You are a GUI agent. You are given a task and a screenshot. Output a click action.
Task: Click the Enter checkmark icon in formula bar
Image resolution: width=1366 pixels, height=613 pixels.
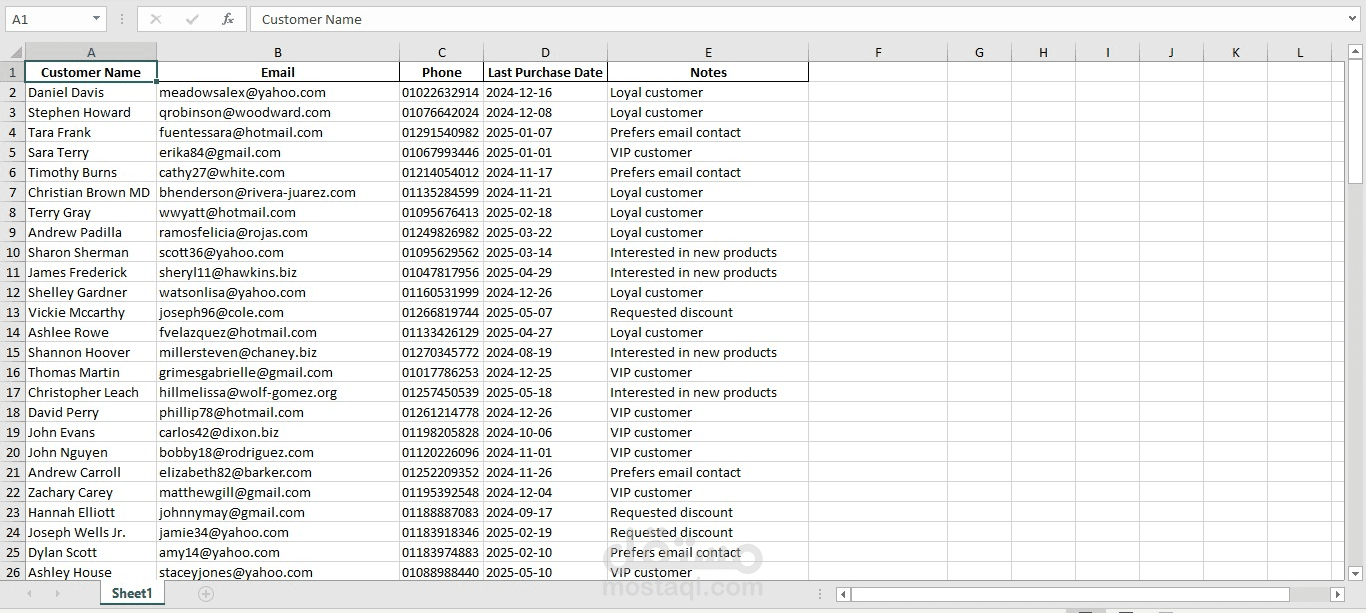(192, 19)
